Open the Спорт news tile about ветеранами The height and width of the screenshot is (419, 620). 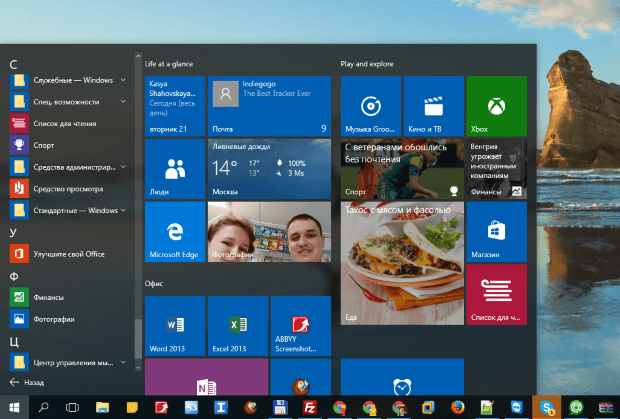[x=402, y=169]
